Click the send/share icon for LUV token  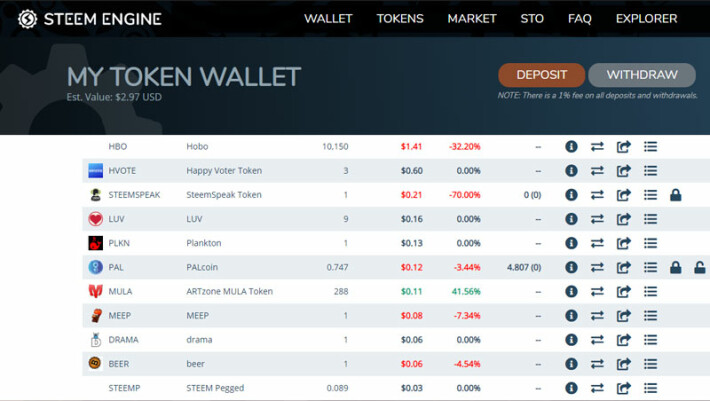(x=624, y=219)
